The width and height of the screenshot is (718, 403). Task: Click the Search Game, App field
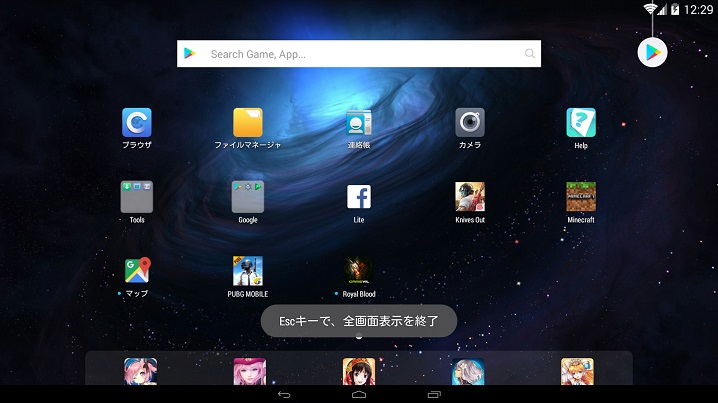point(360,54)
